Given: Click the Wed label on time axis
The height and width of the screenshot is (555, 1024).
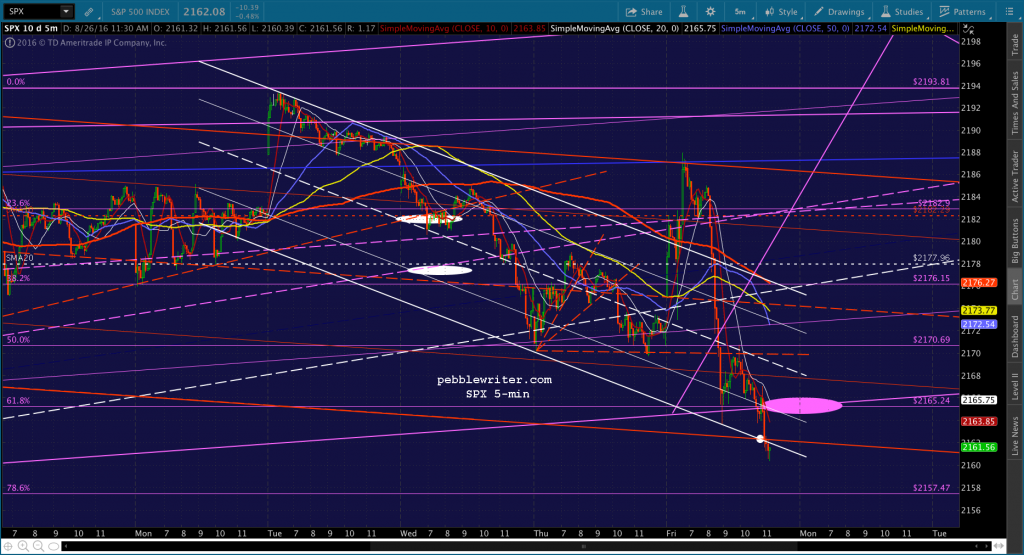Looking at the screenshot, I should pos(408,533).
